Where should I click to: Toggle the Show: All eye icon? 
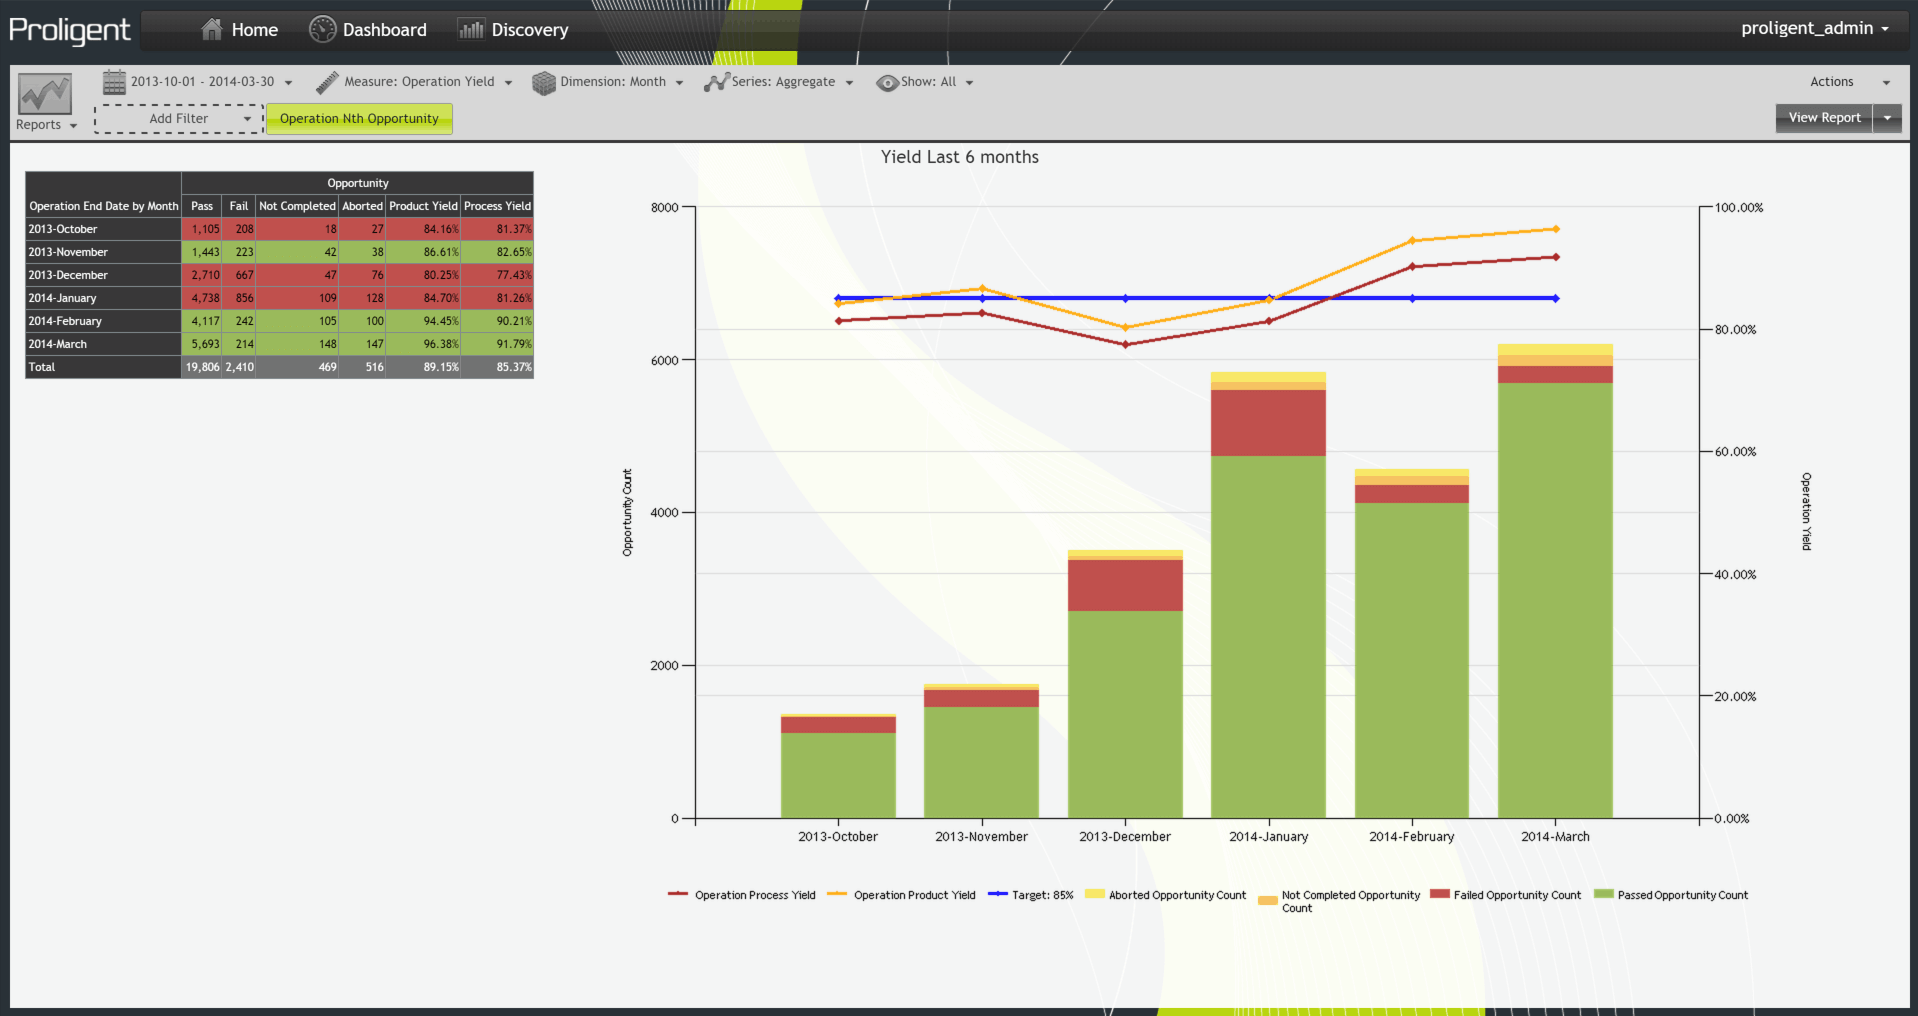pos(887,83)
